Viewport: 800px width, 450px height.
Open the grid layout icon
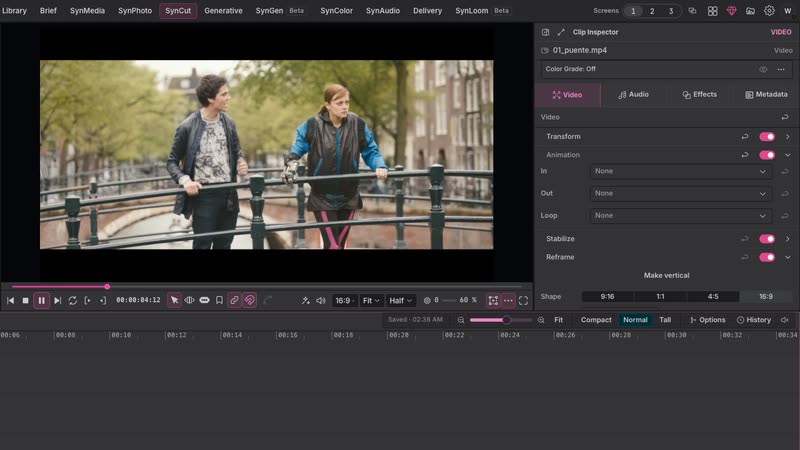pos(712,11)
